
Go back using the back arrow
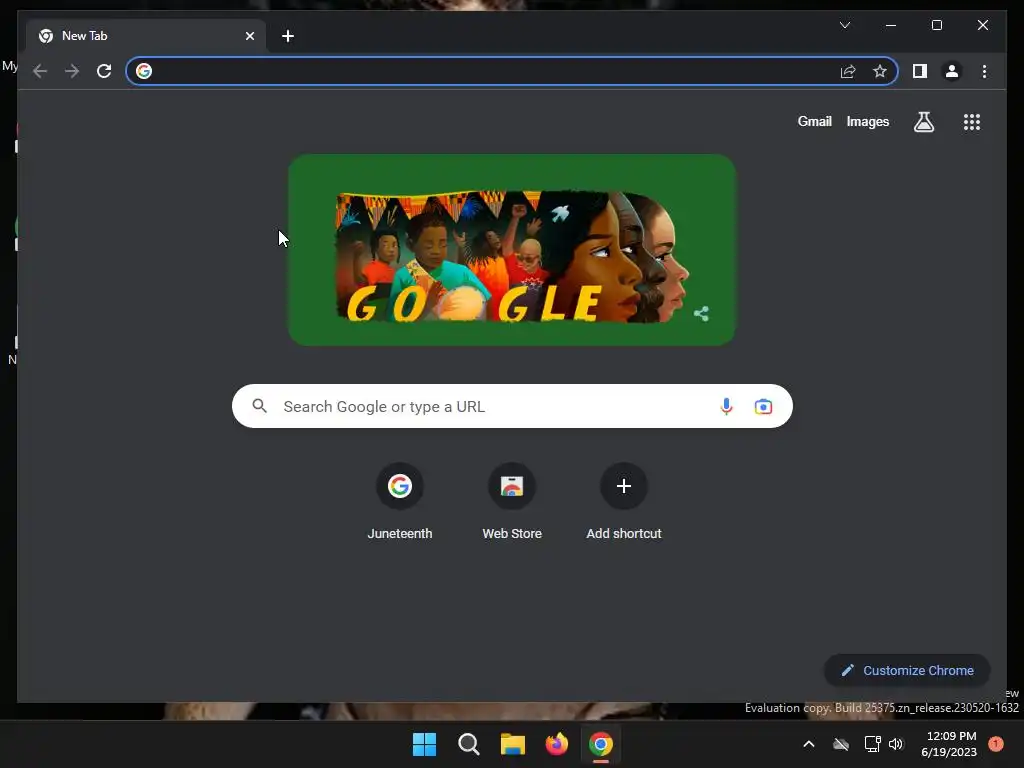(x=40, y=71)
